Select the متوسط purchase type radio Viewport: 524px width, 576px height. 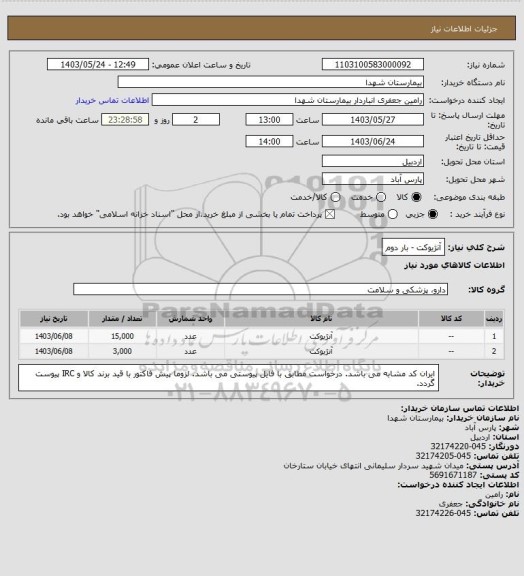coord(393,214)
